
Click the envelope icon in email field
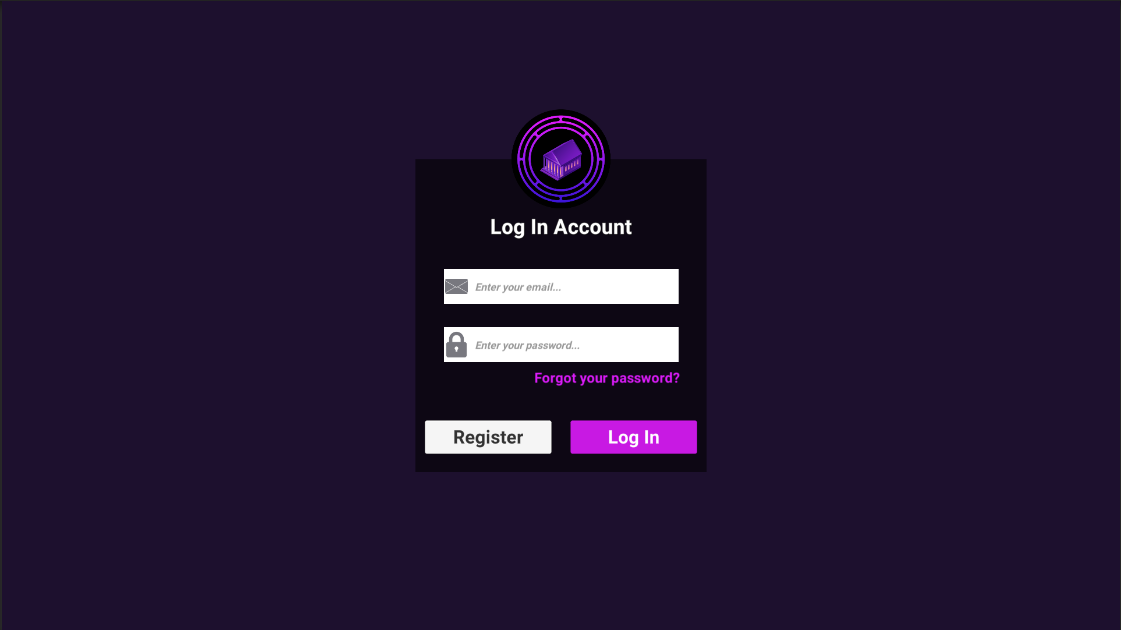[x=456, y=287]
